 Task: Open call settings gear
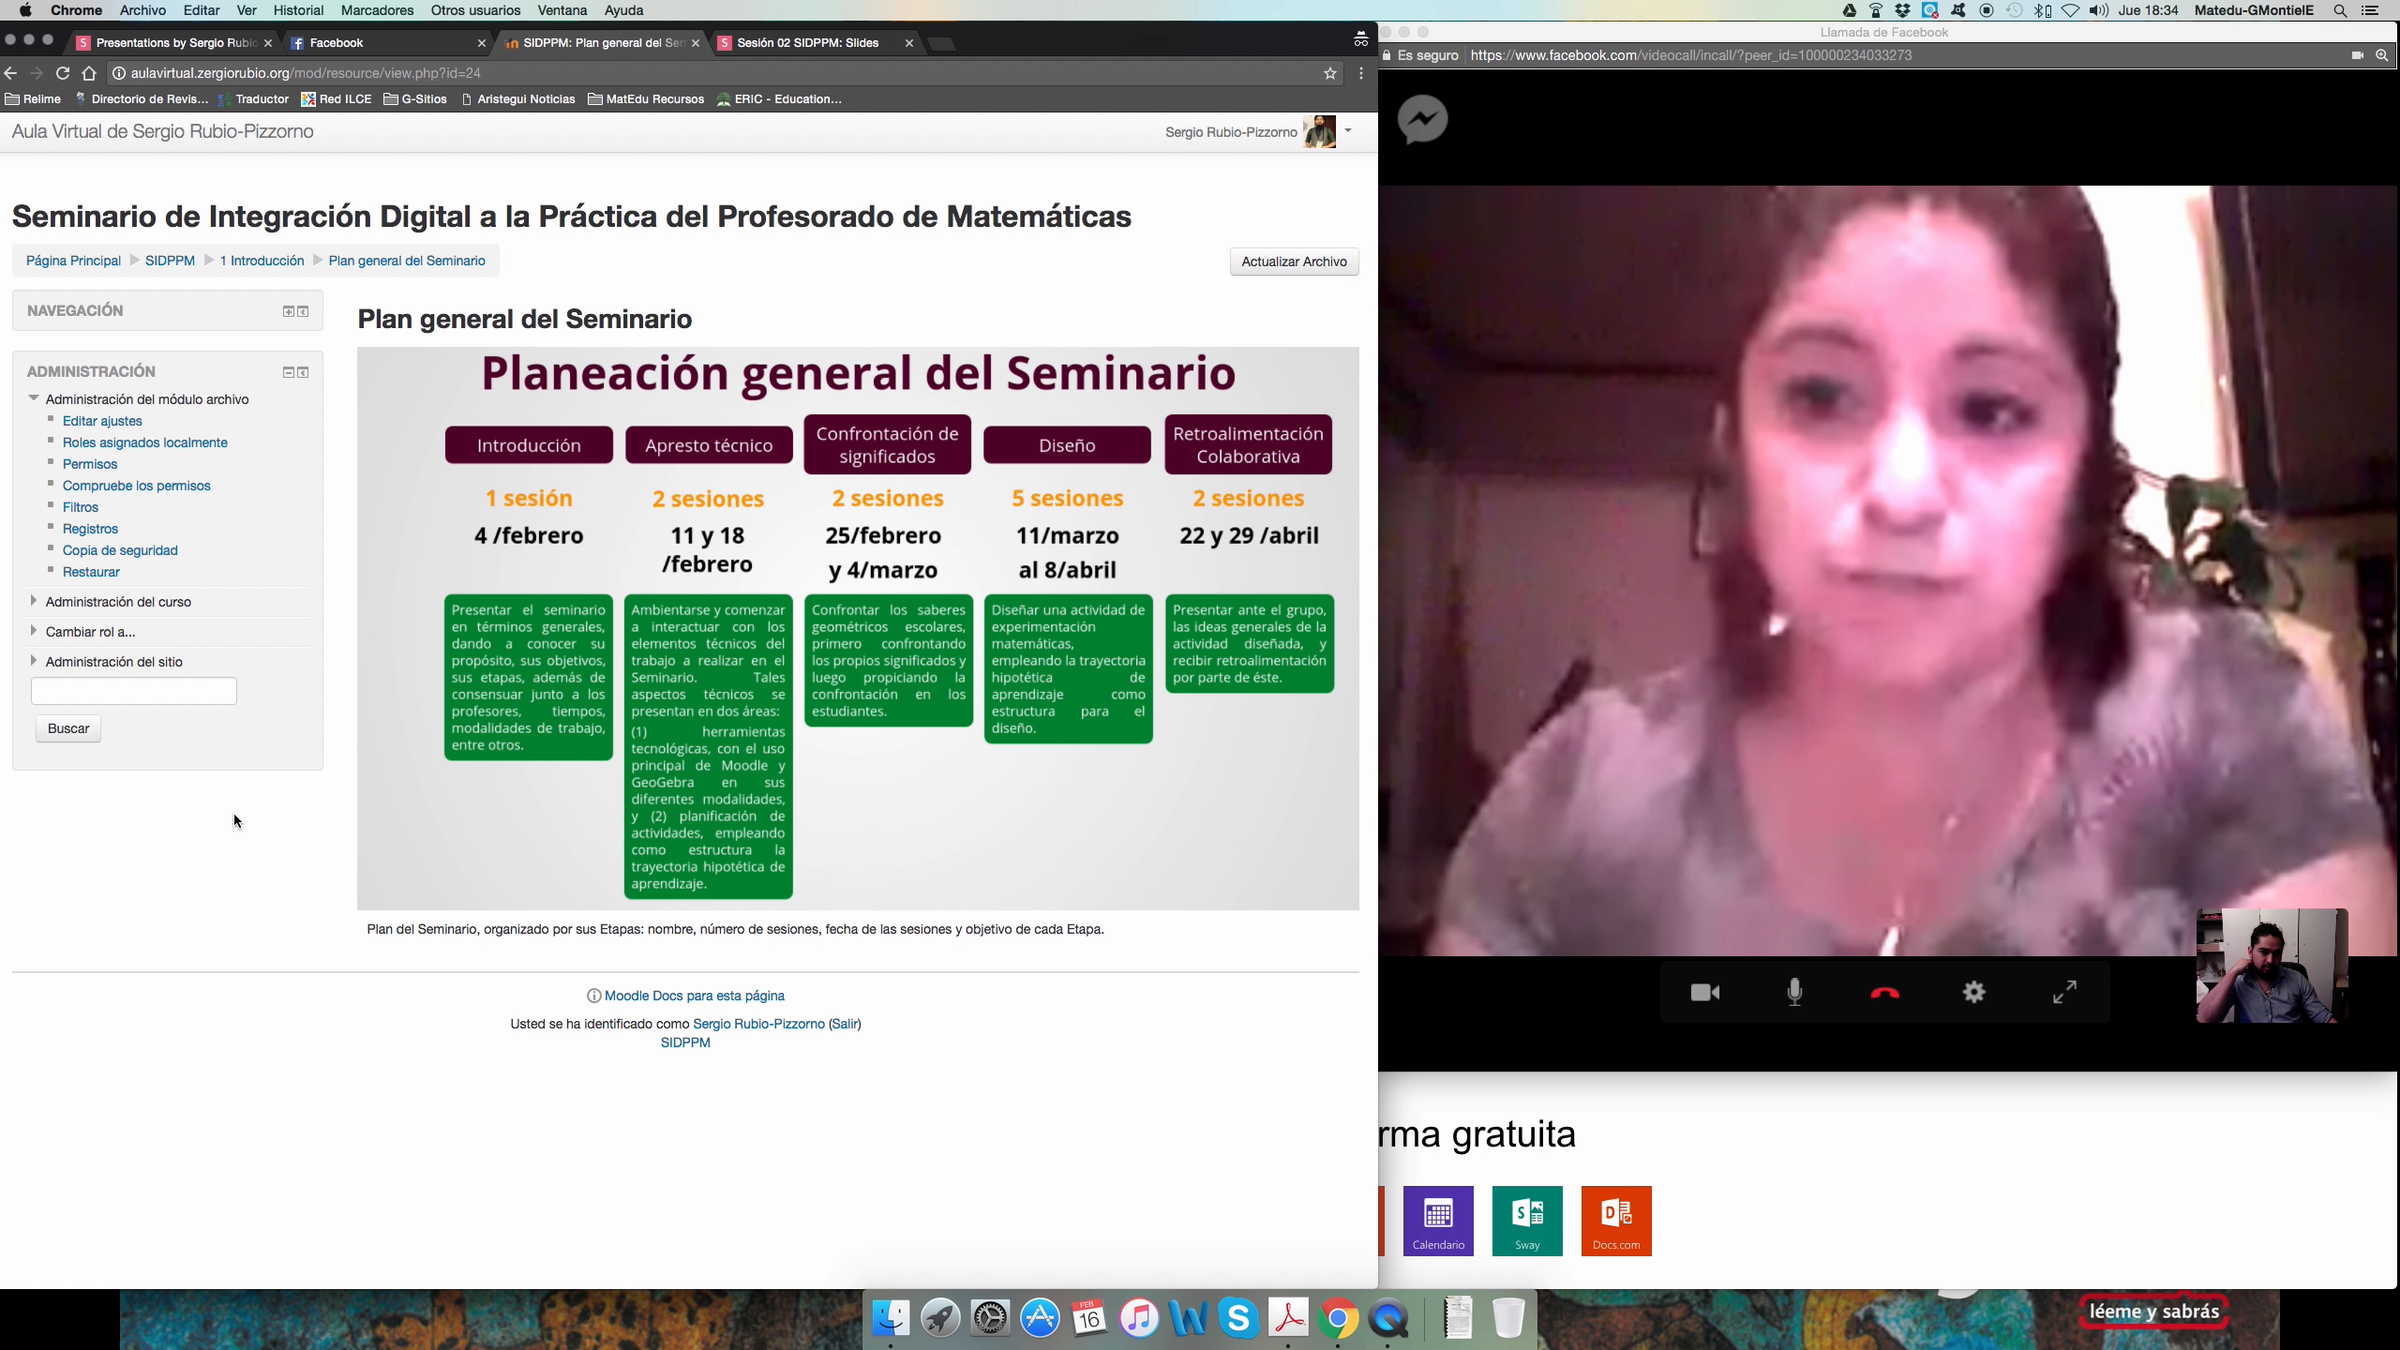click(1974, 992)
